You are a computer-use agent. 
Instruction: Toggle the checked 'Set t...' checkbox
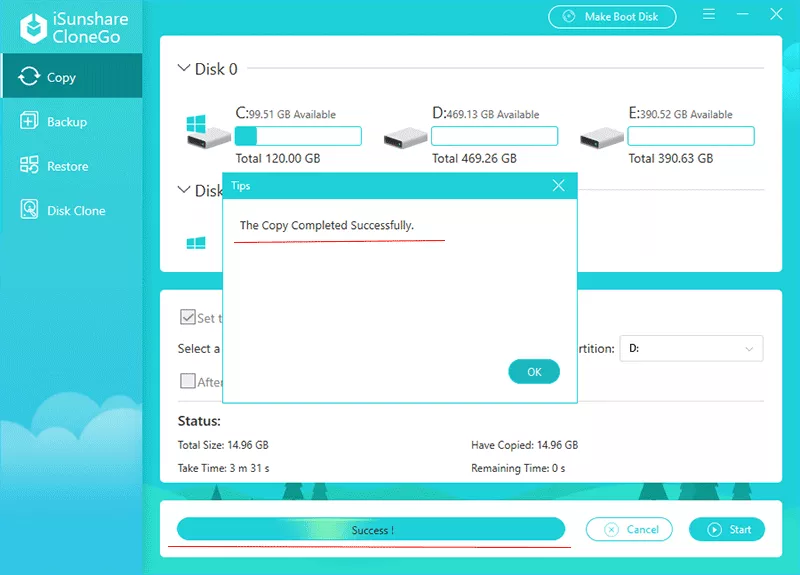(188, 317)
